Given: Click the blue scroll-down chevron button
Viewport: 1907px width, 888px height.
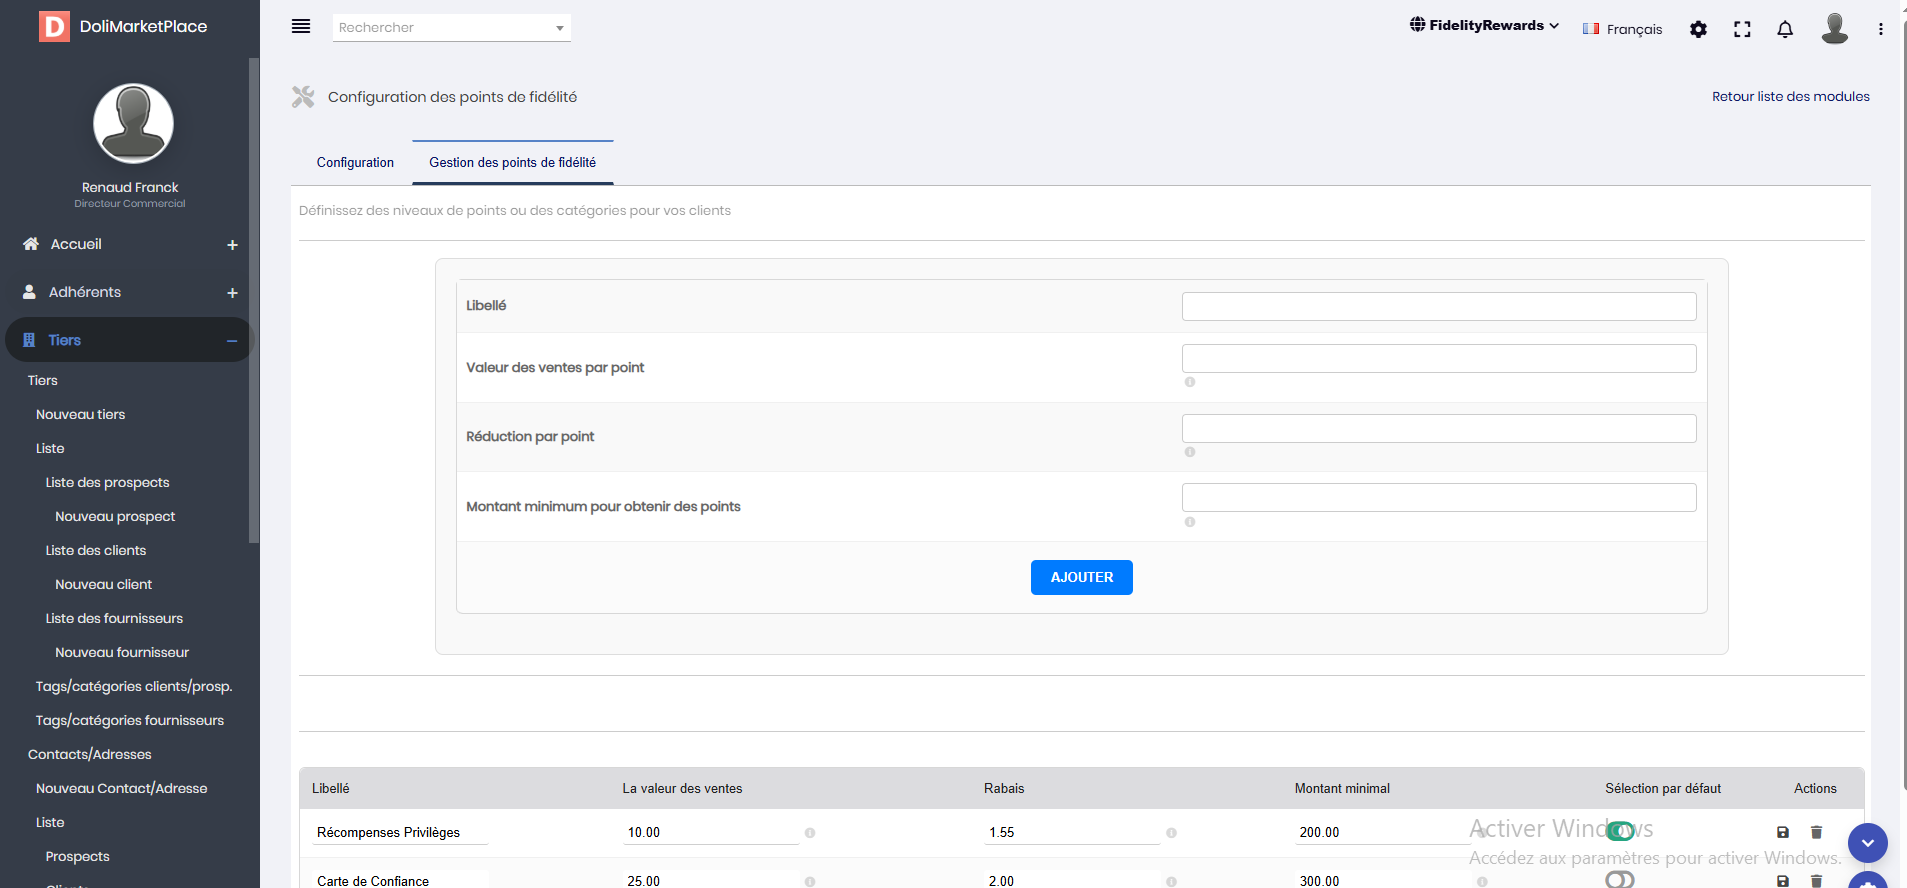Looking at the screenshot, I should coord(1867,843).
